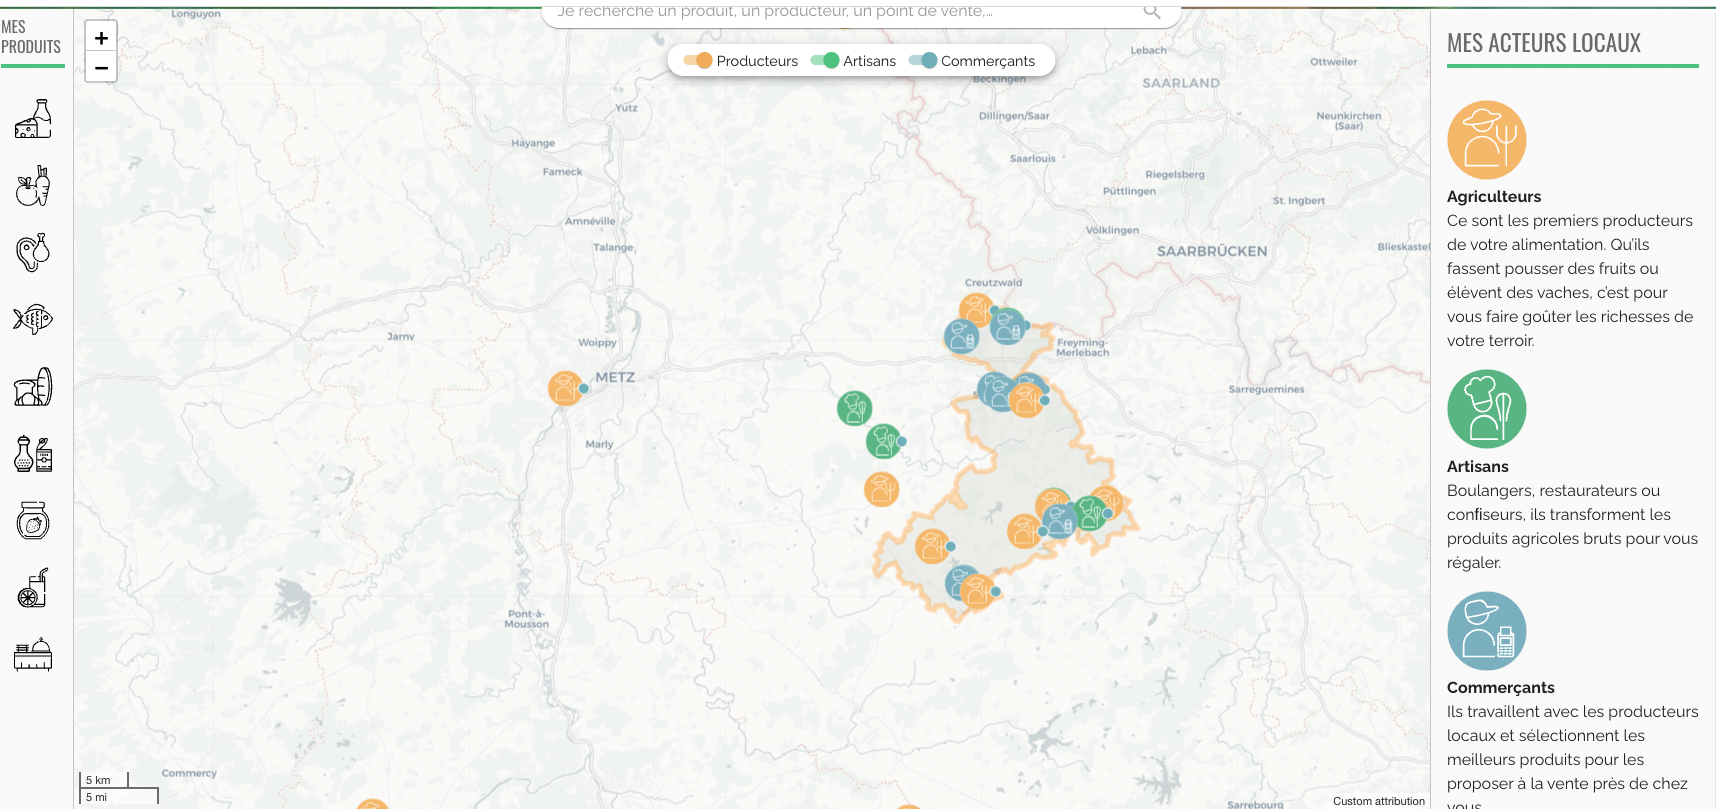The height and width of the screenshot is (809, 1716).
Task: Click the large green Artisans chef icon
Action: click(x=1487, y=409)
